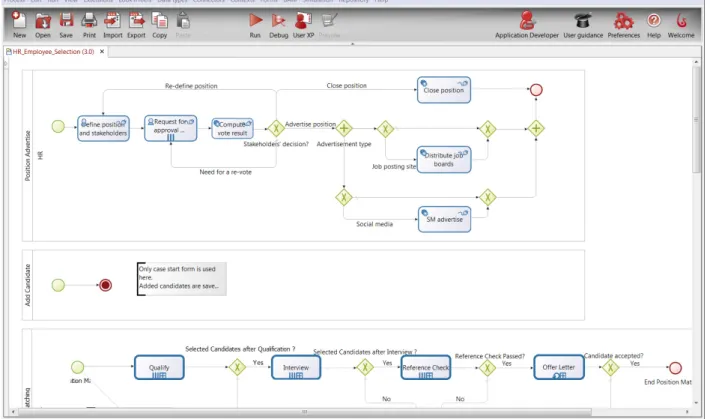Screen dimensions: 710x419
Task: Click the Need for a re-vote label
Action: coord(225,172)
